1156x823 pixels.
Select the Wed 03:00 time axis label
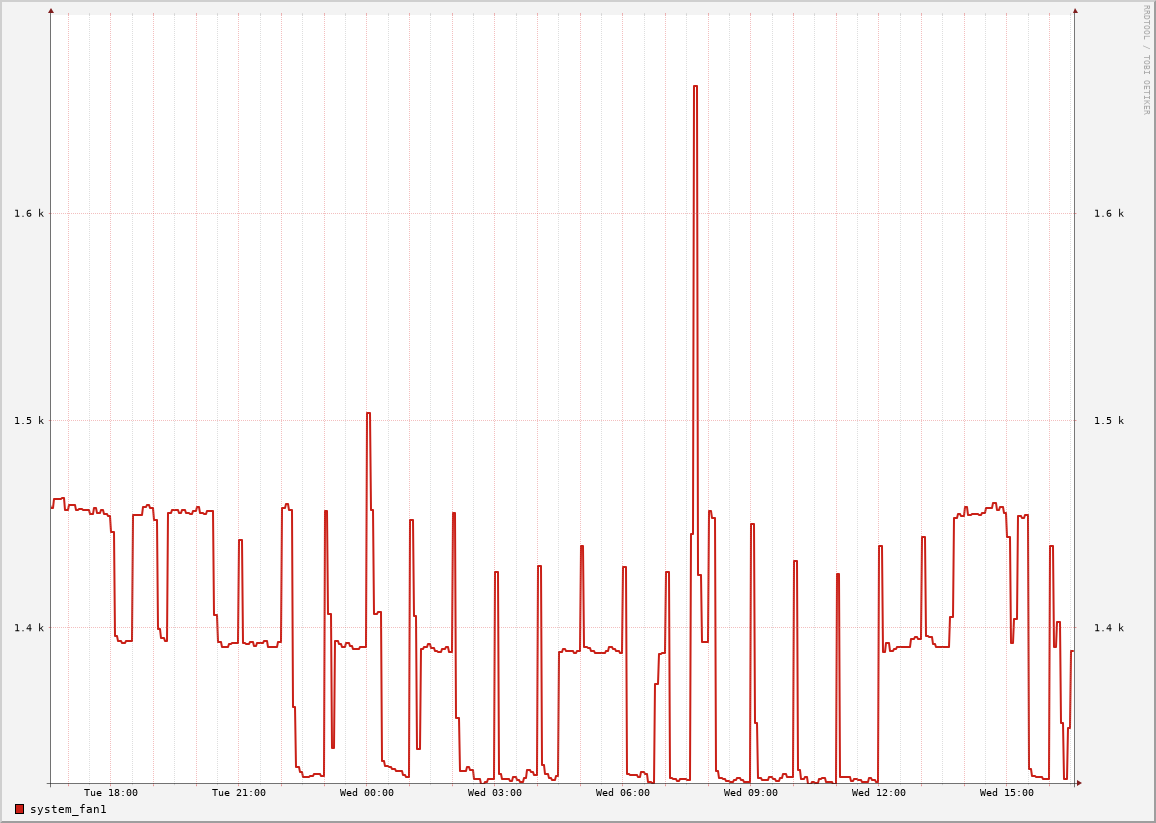(495, 793)
